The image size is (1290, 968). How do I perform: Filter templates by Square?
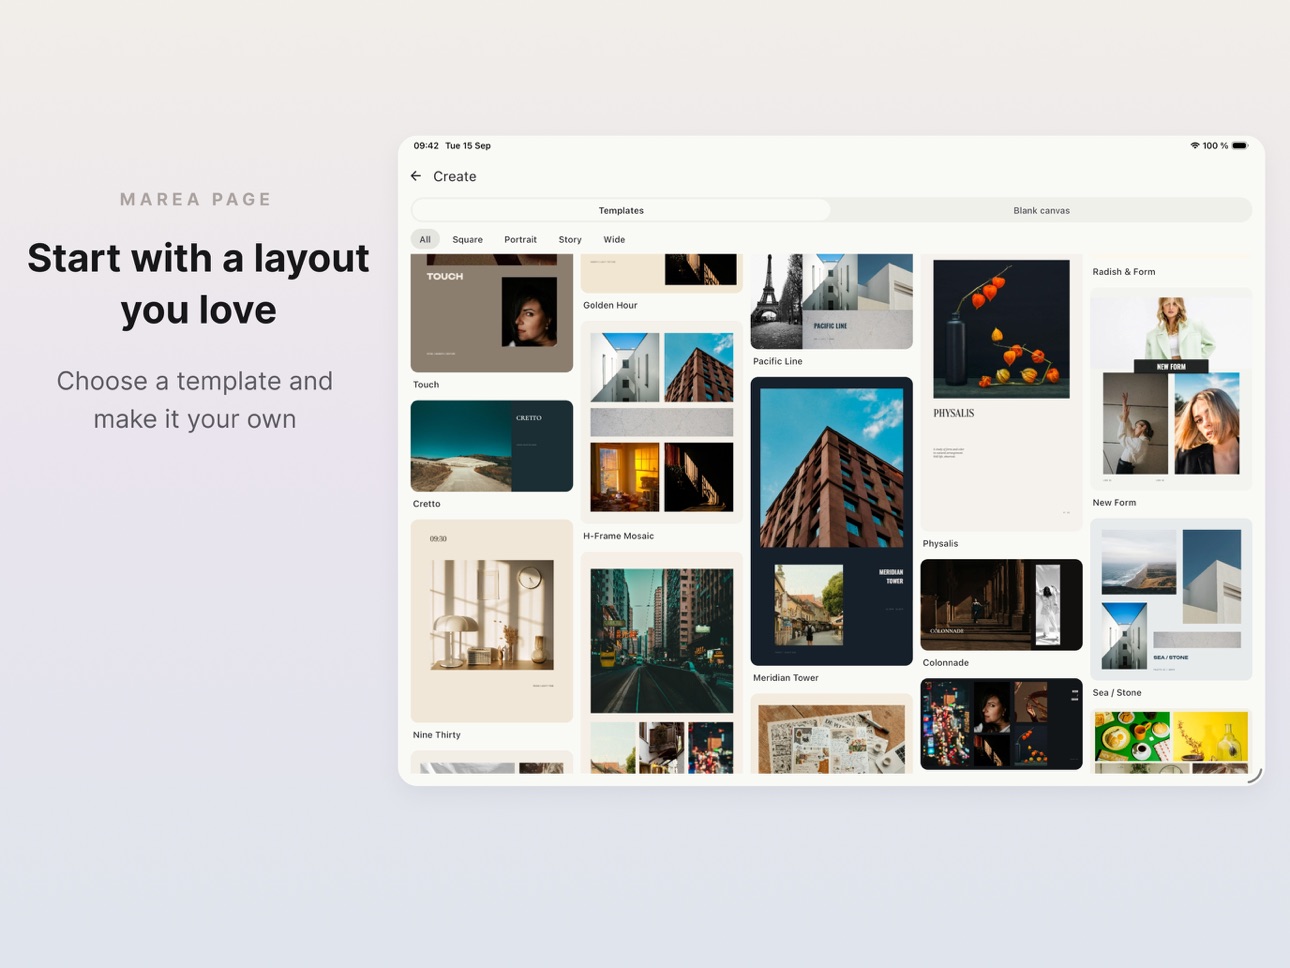click(x=467, y=240)
